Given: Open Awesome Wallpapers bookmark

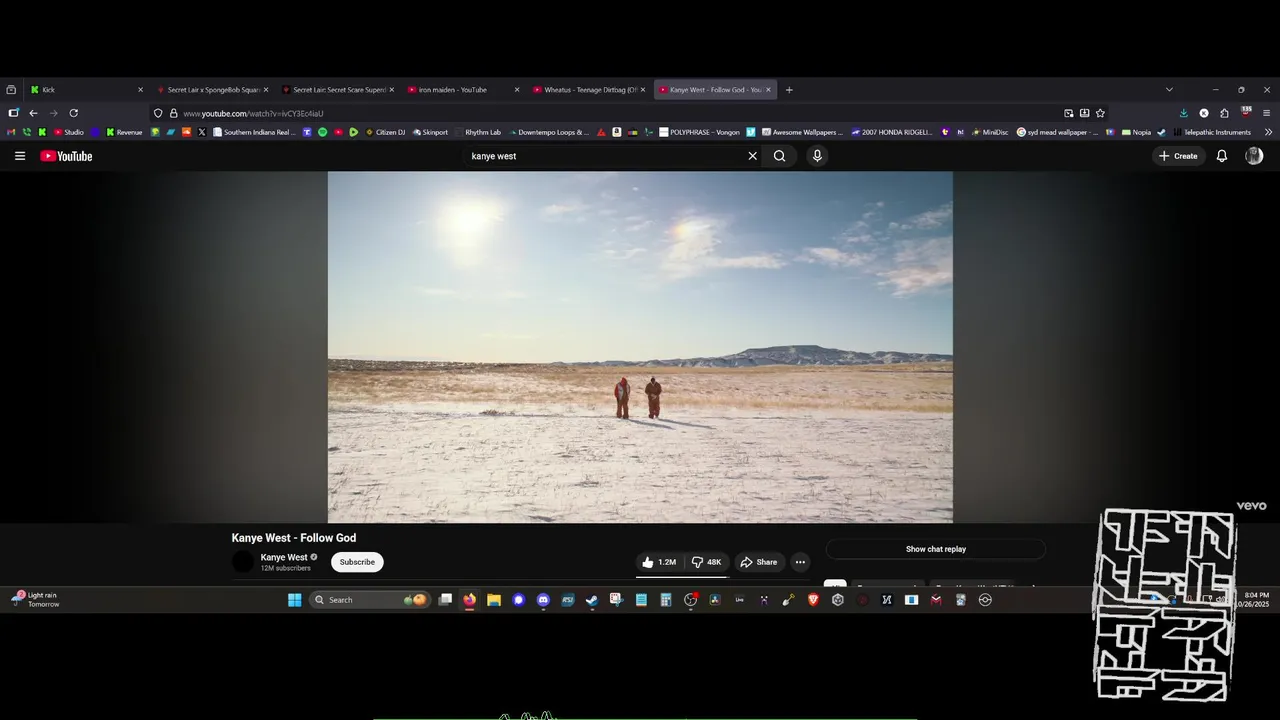Looking at the screenshot, I should click(802, 132).
